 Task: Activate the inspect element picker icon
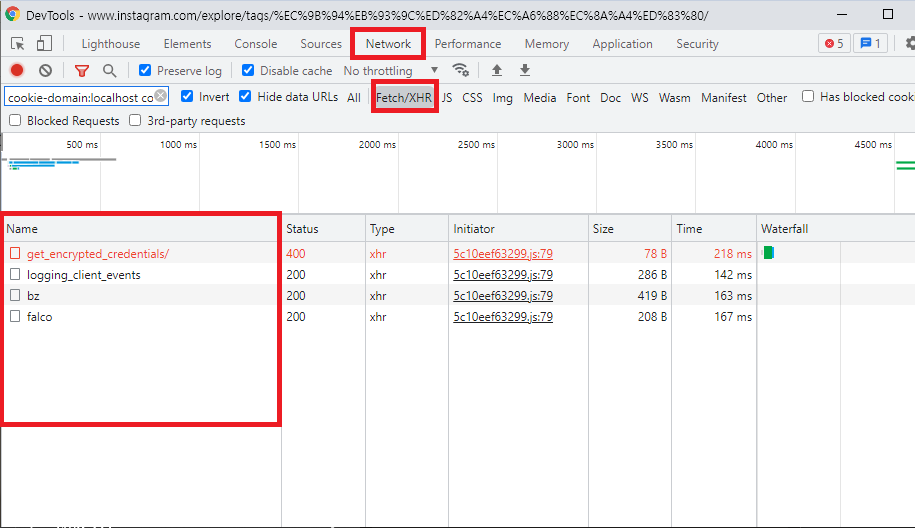pyautogui.click(x=18, y=44)
